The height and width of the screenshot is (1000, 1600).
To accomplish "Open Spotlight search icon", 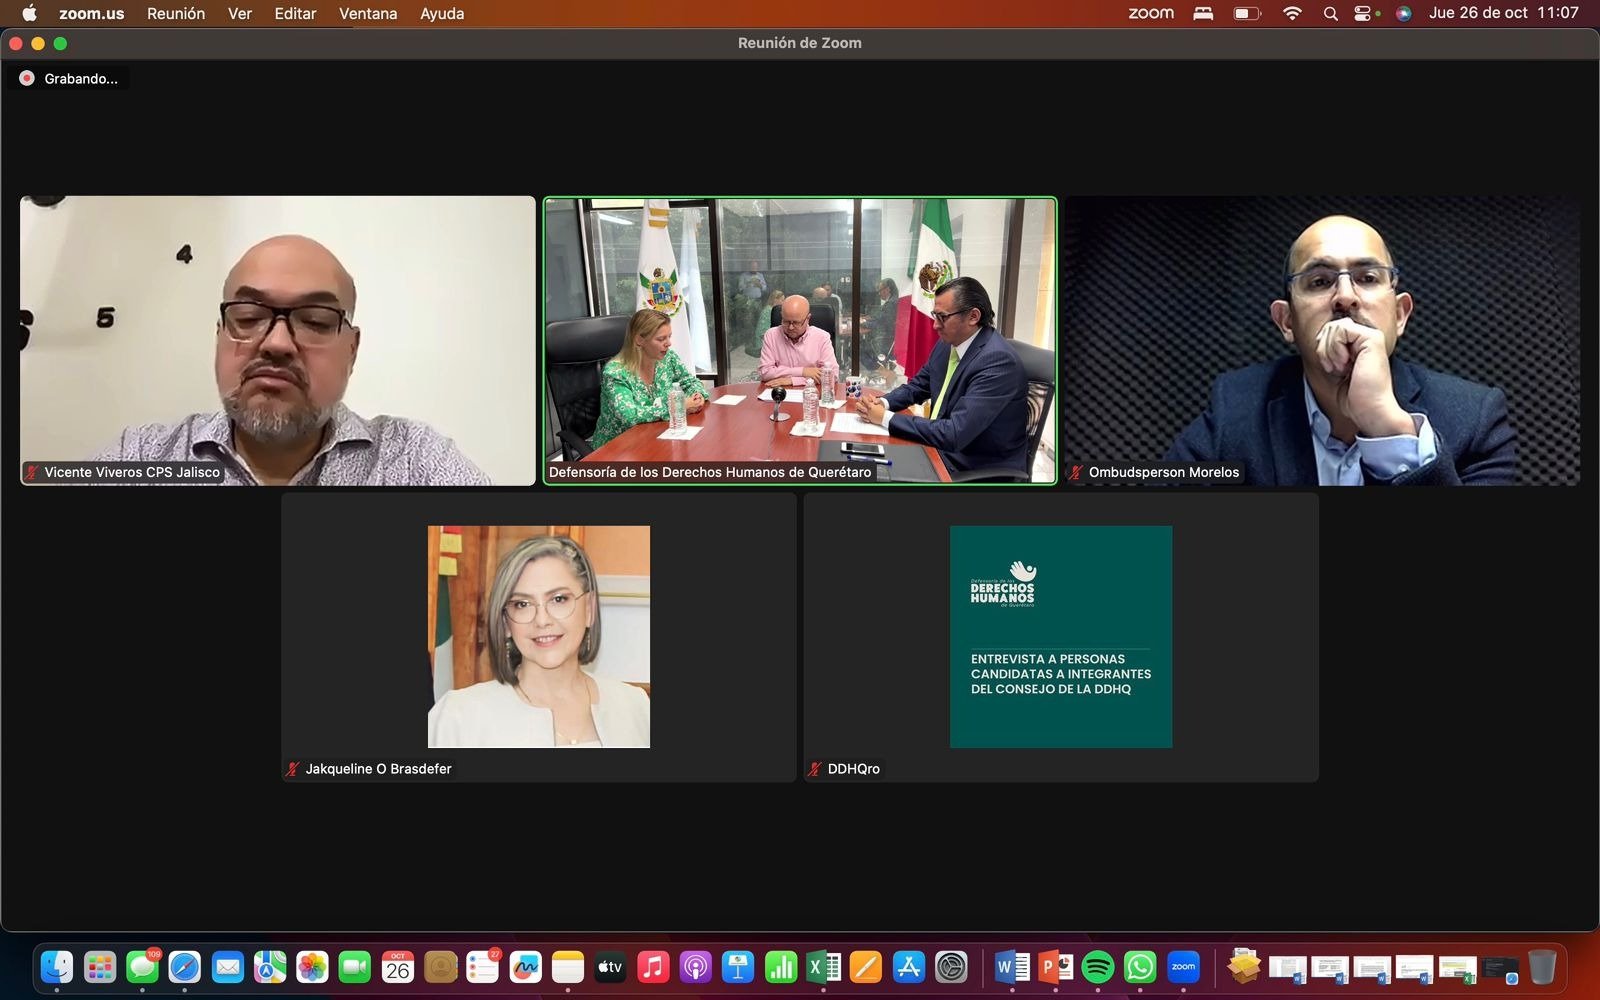I will click(1330, 13).
